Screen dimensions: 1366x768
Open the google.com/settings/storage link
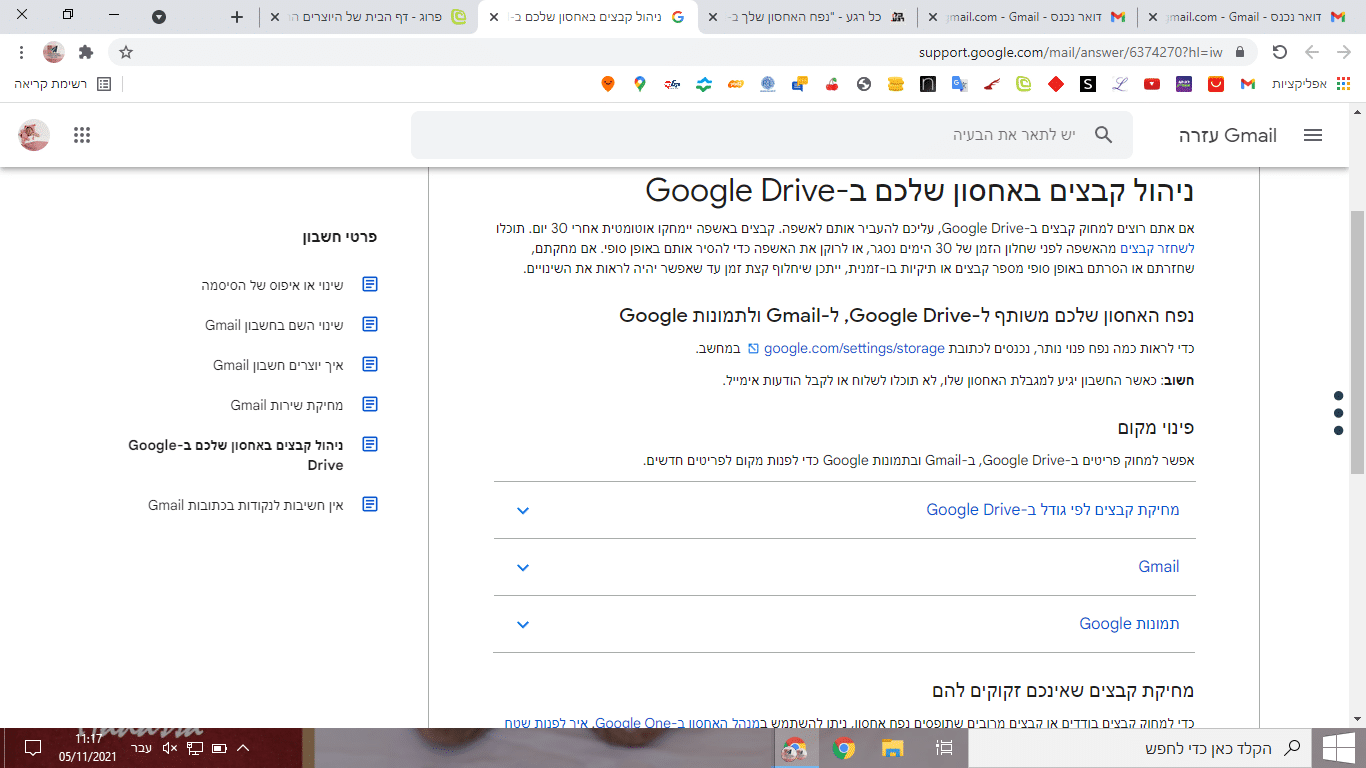(854, 348)
